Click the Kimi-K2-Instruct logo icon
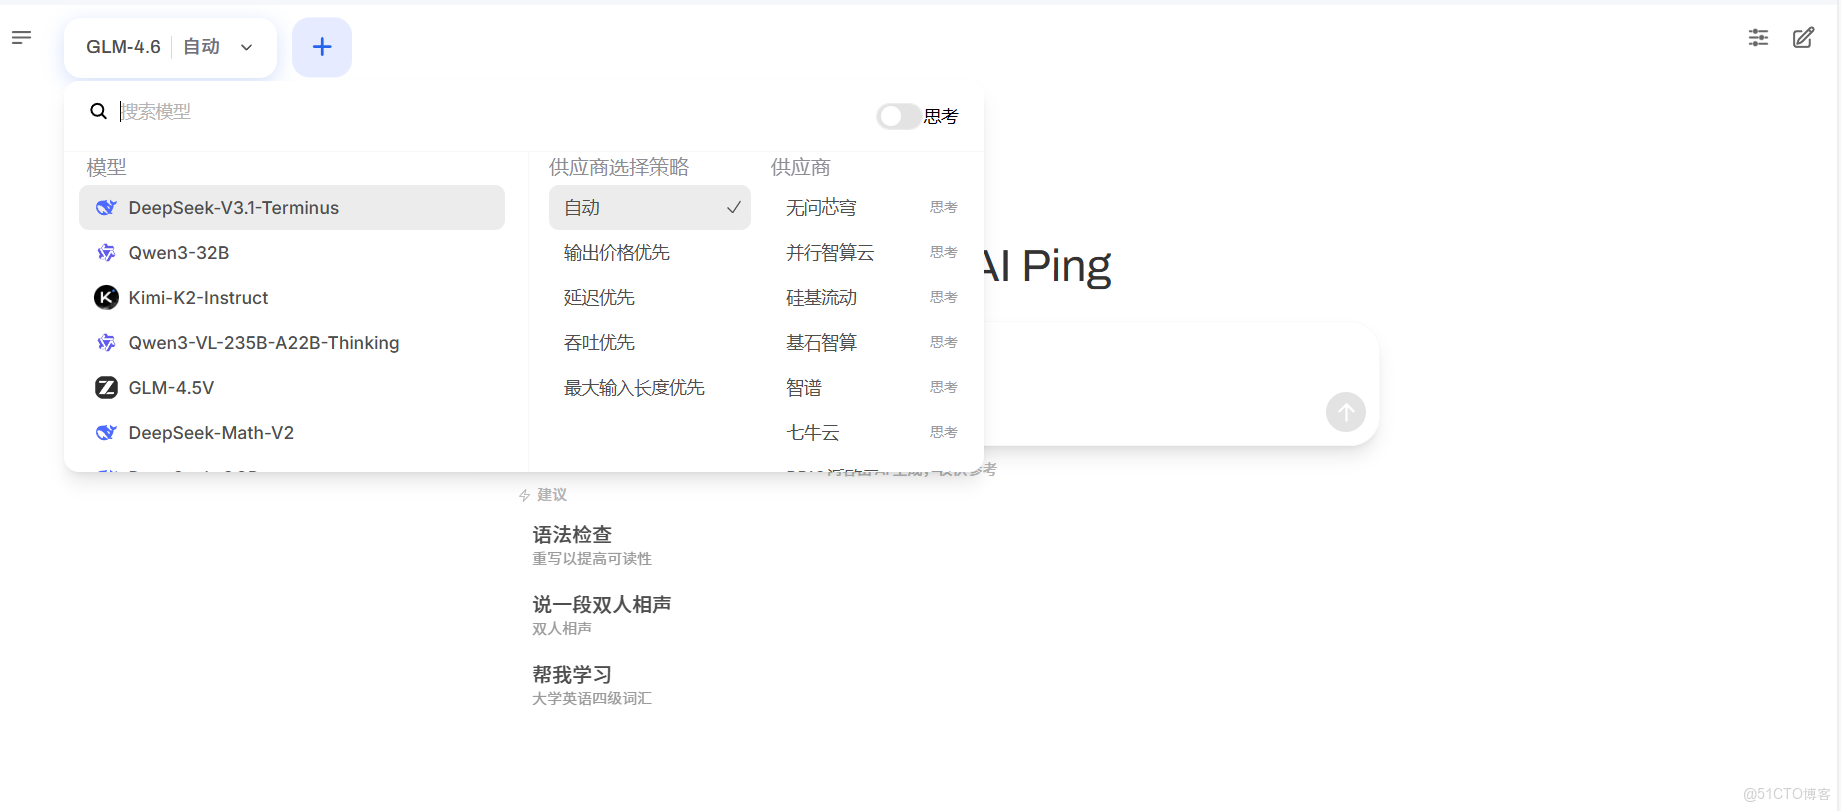The image size is (1841, 811). [x=106, y=298]
